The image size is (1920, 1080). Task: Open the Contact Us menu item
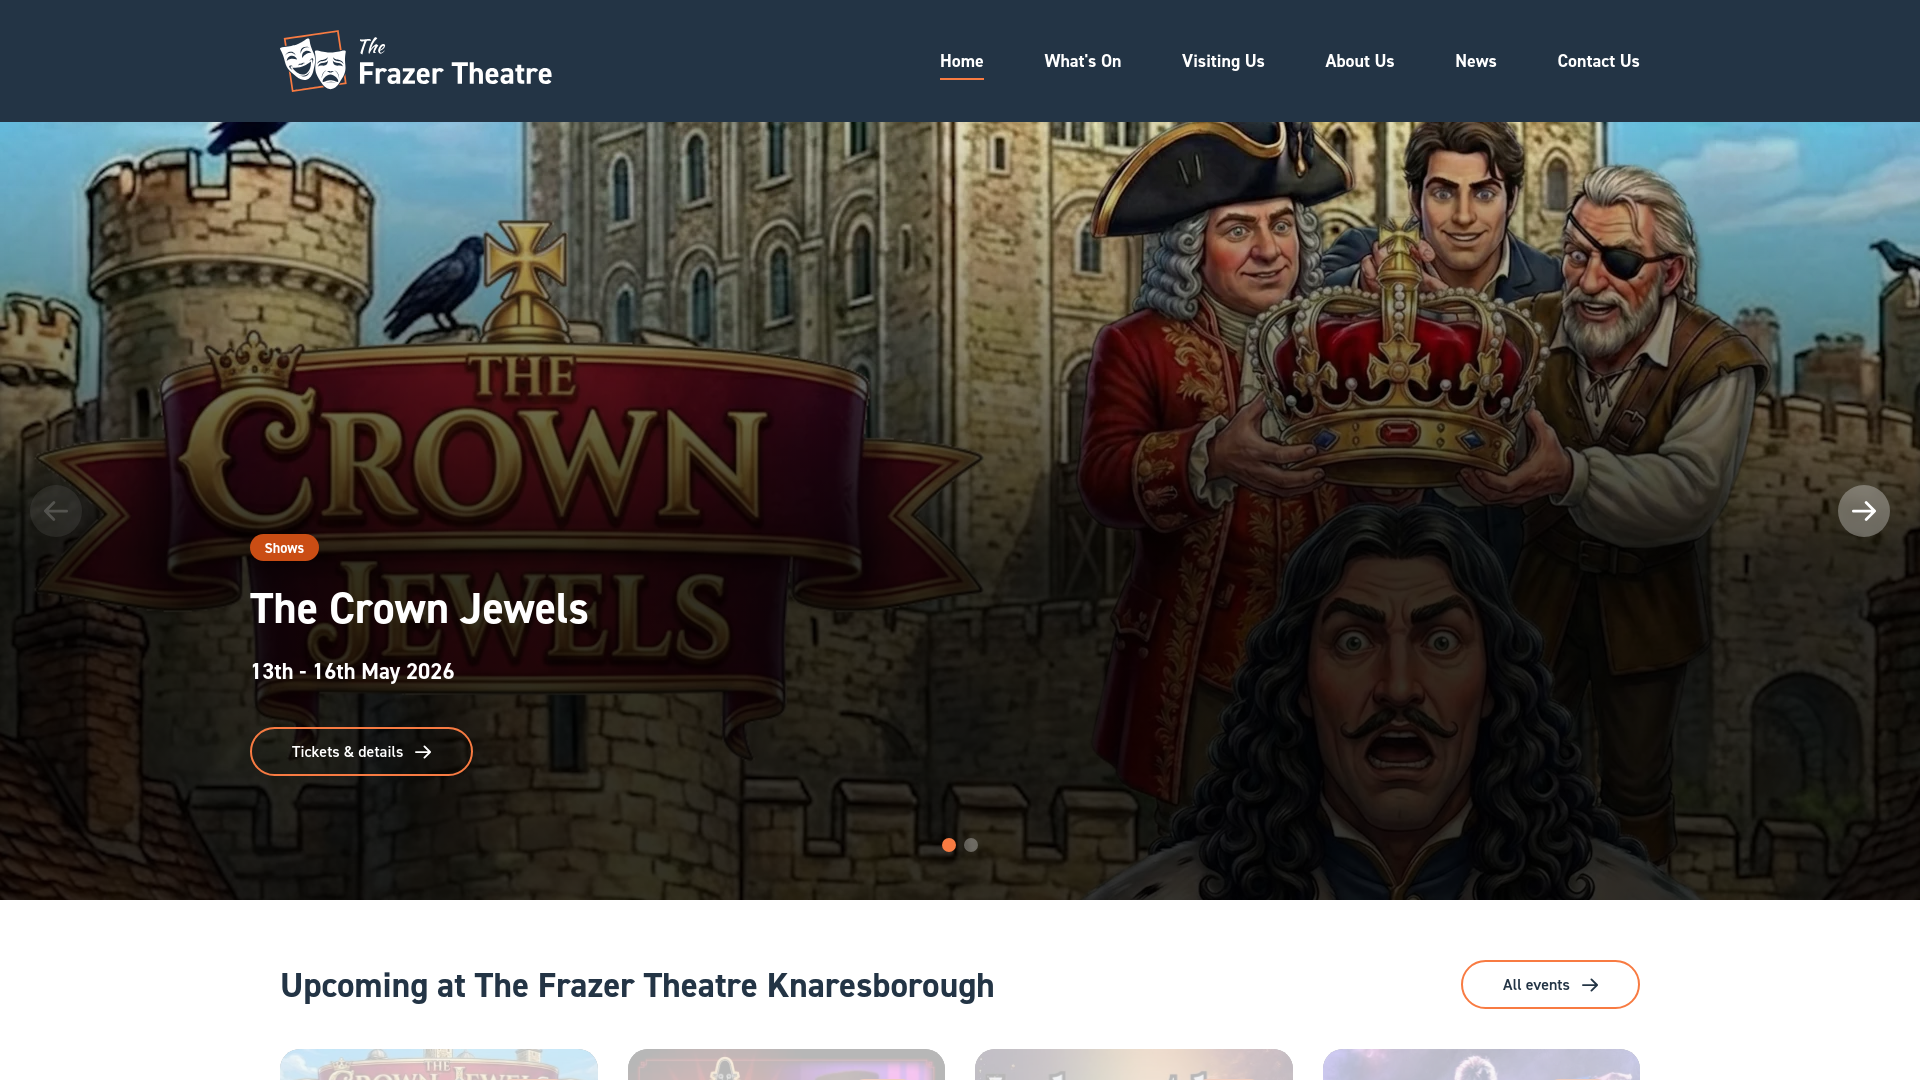1598,61
